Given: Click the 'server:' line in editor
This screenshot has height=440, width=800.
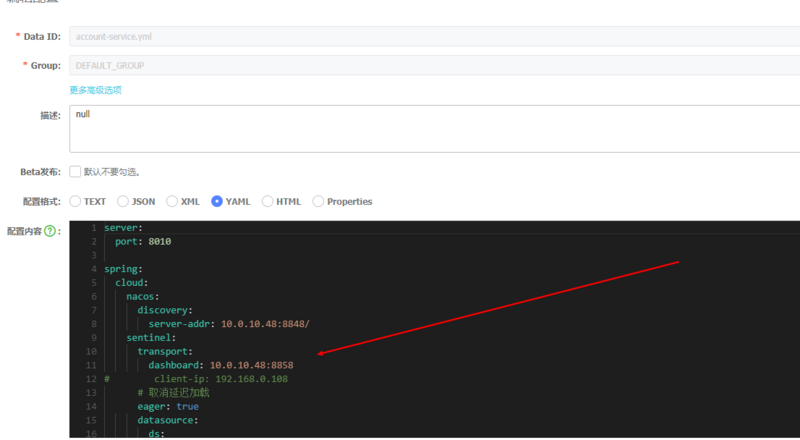Looking at the screenshot, I should [121, 228].
